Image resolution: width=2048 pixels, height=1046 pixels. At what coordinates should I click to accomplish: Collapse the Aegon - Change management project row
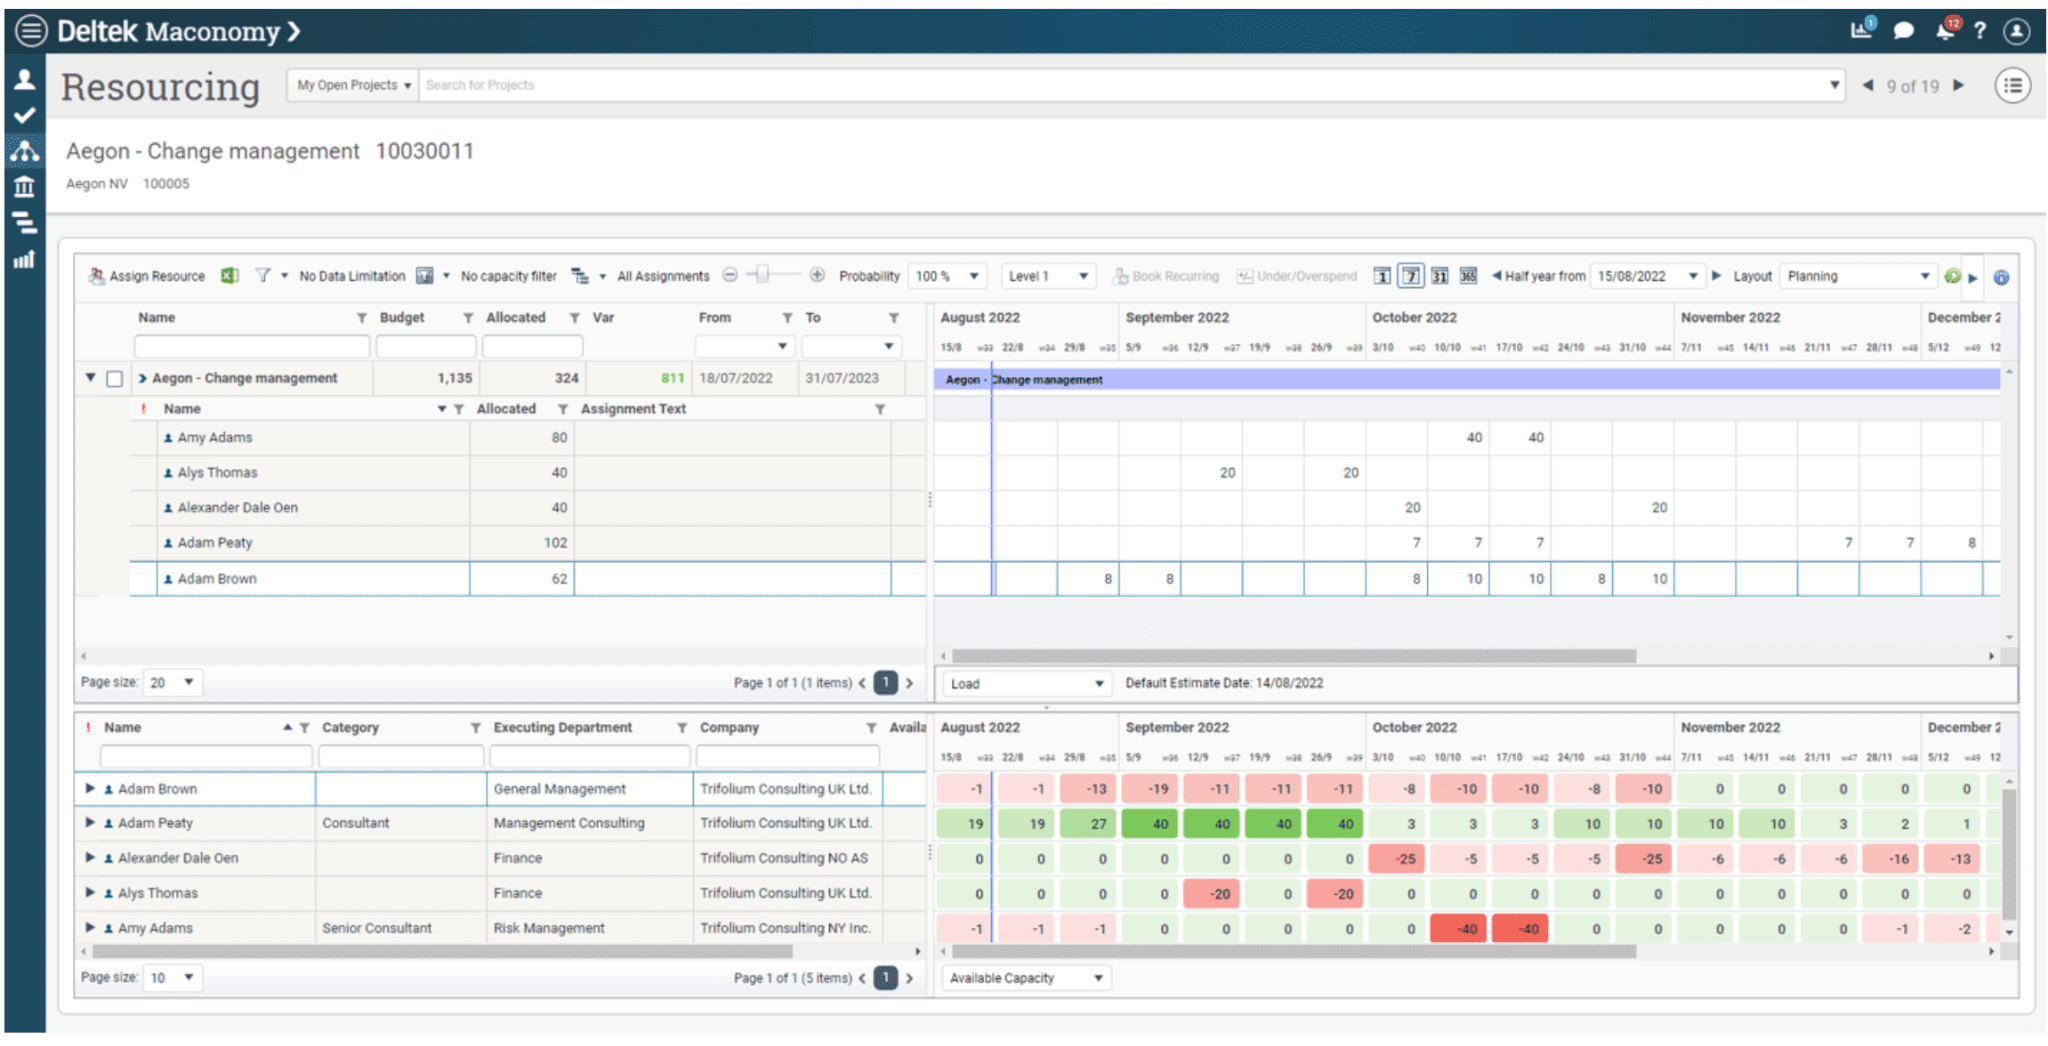pos(88,378)
